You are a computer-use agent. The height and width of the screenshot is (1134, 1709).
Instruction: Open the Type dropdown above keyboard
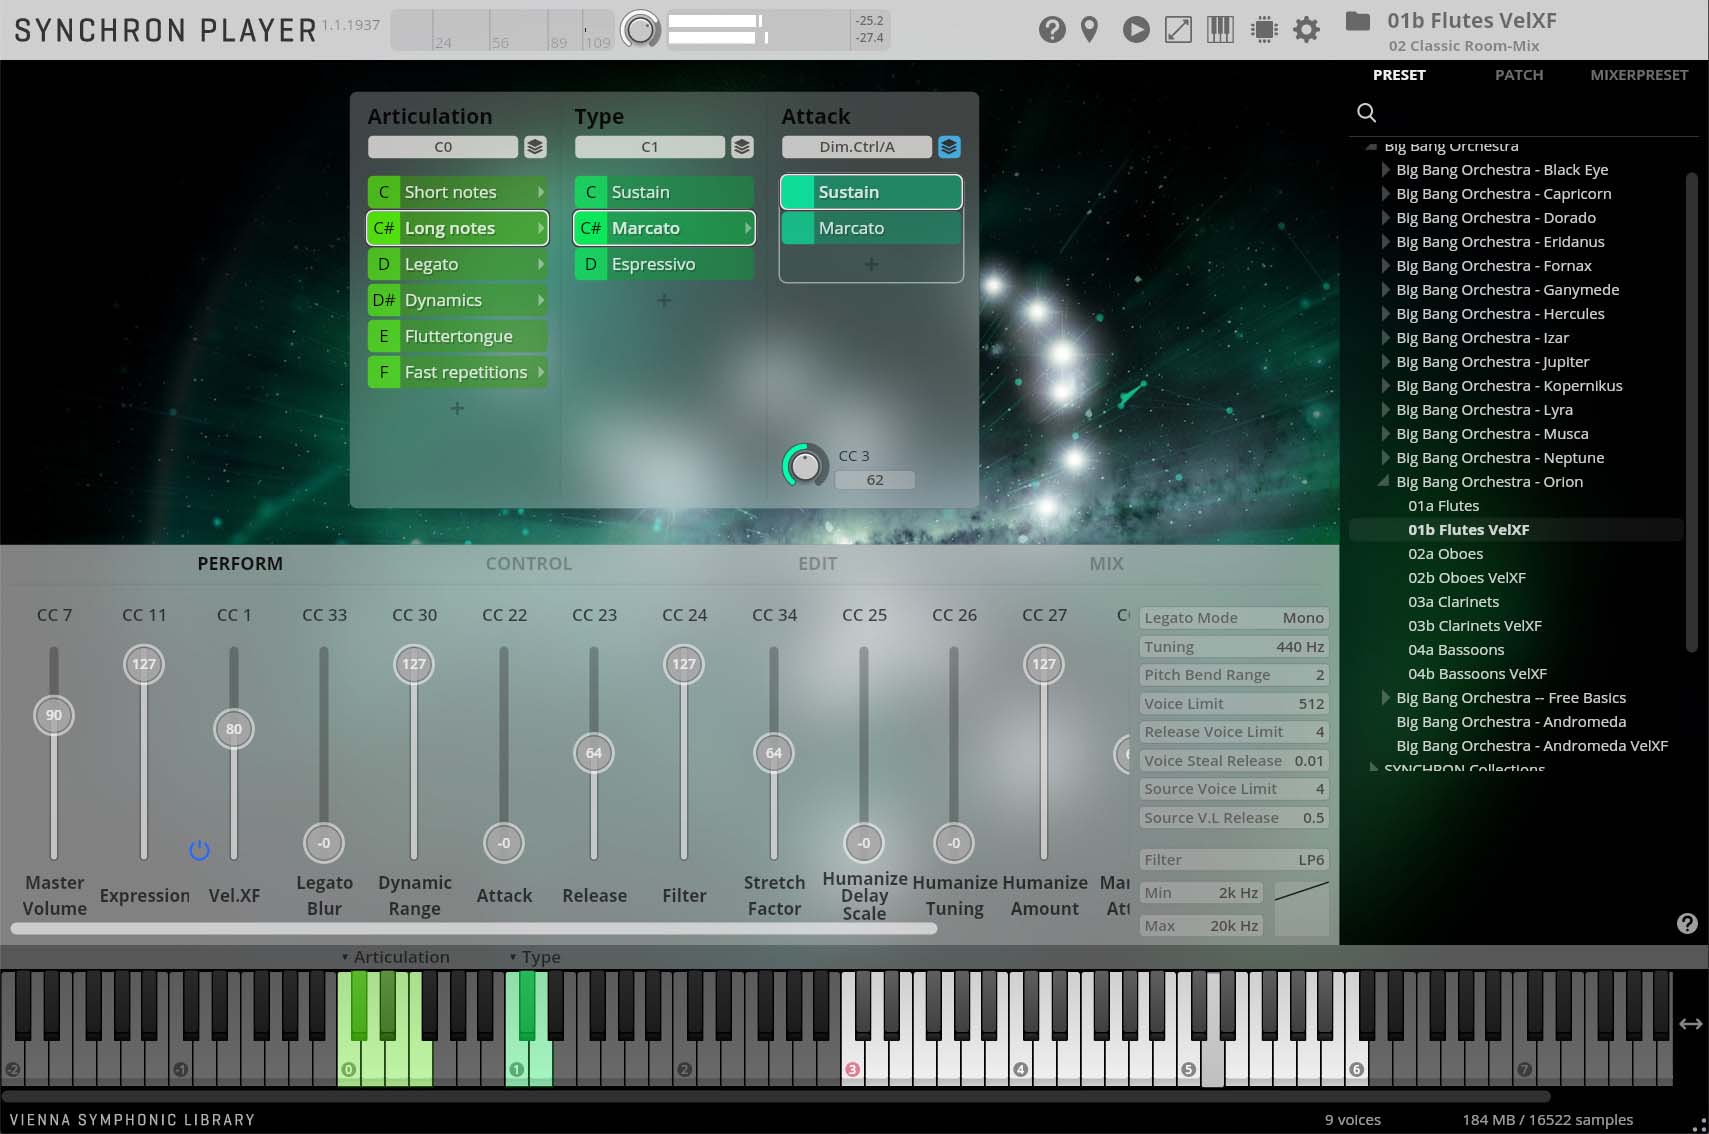pyautogui.click(x=535, y=957)
